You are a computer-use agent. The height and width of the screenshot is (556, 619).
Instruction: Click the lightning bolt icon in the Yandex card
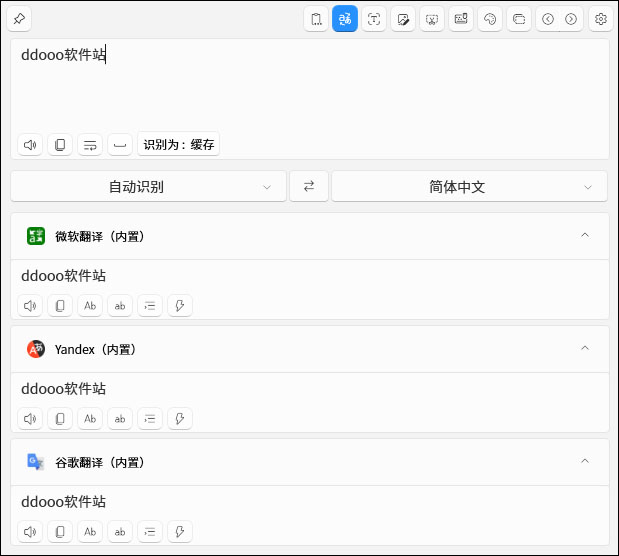coord(180,419)
